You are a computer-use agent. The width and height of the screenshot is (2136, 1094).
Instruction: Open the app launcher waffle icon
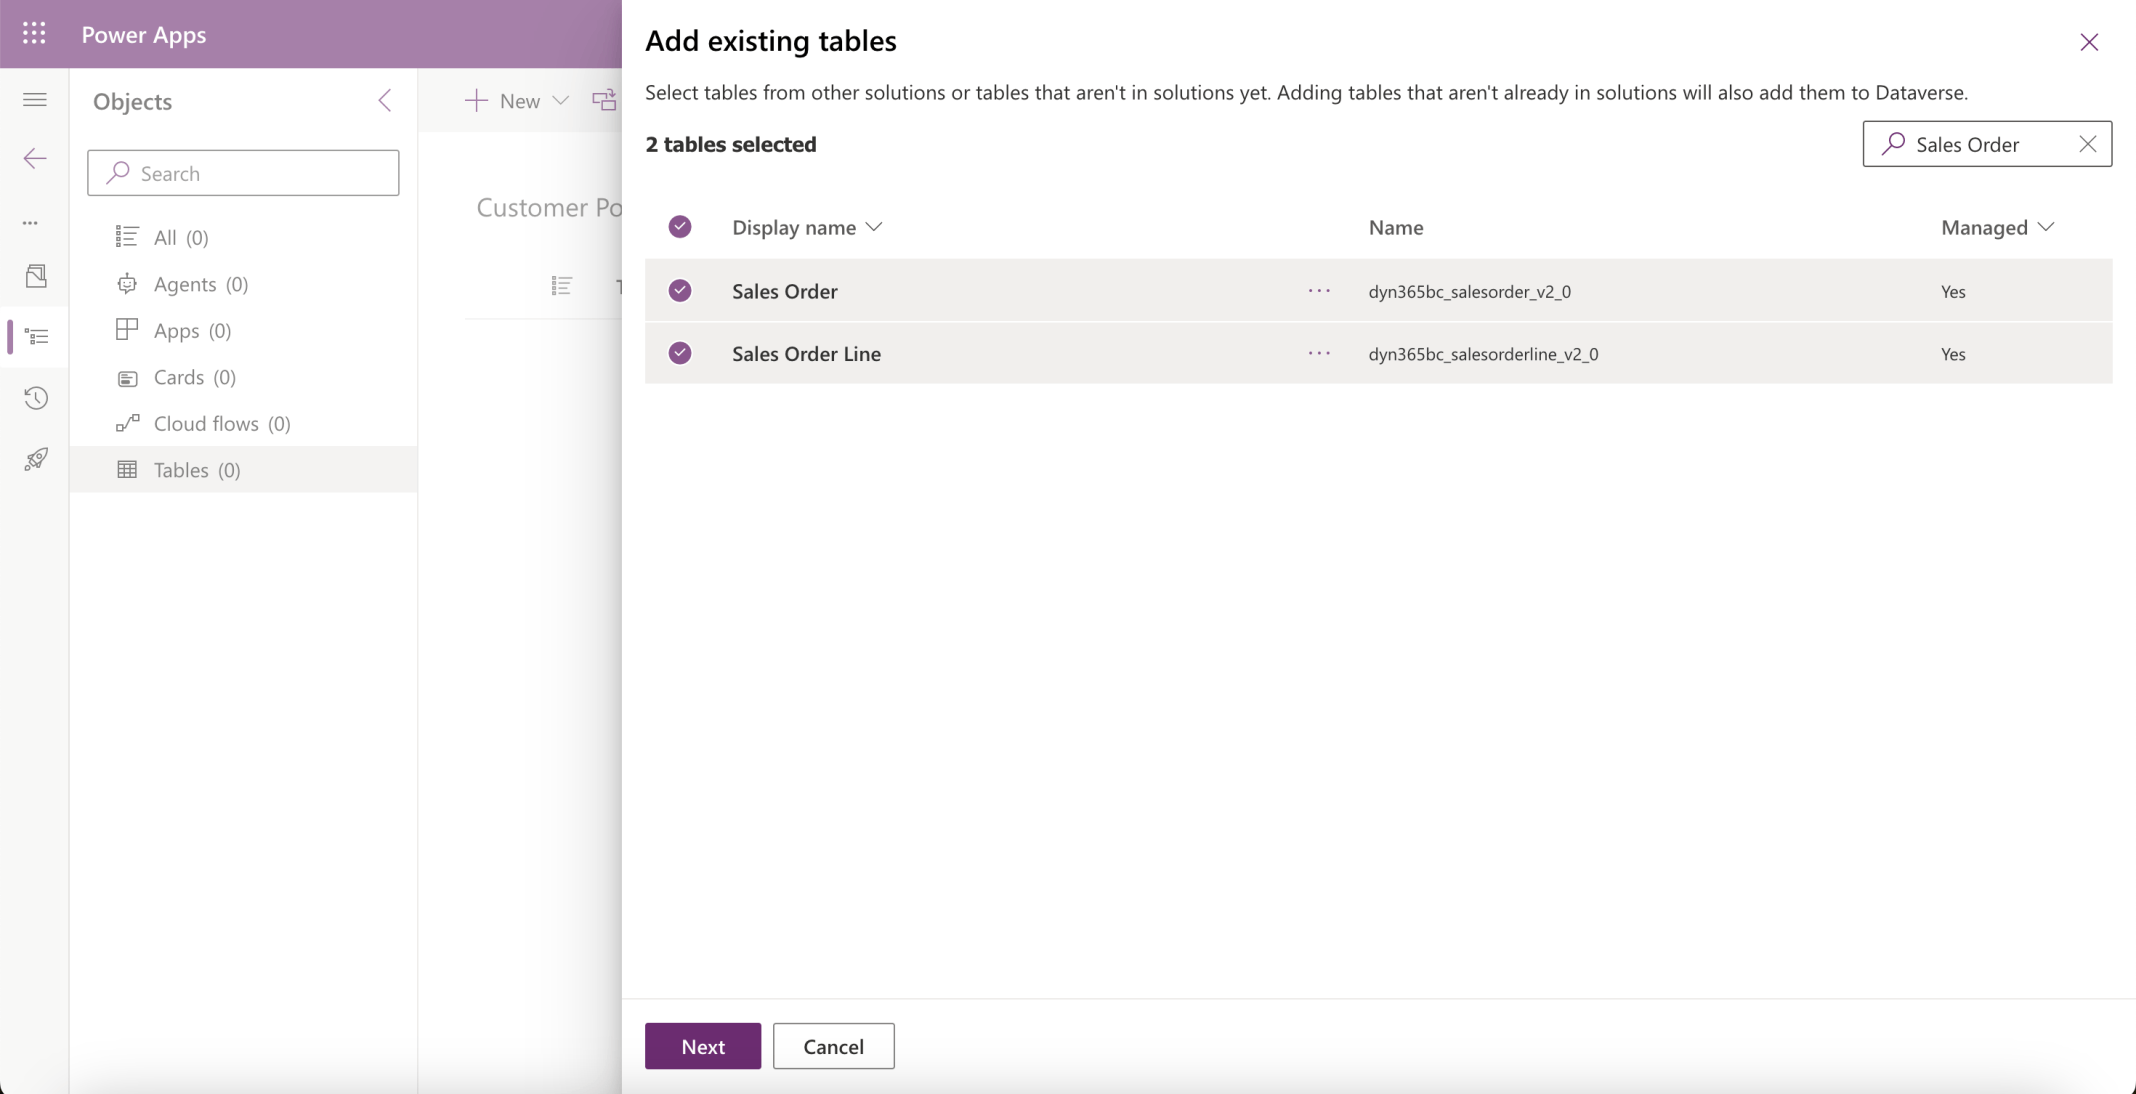pyautogui.click(x=34, y=34)
